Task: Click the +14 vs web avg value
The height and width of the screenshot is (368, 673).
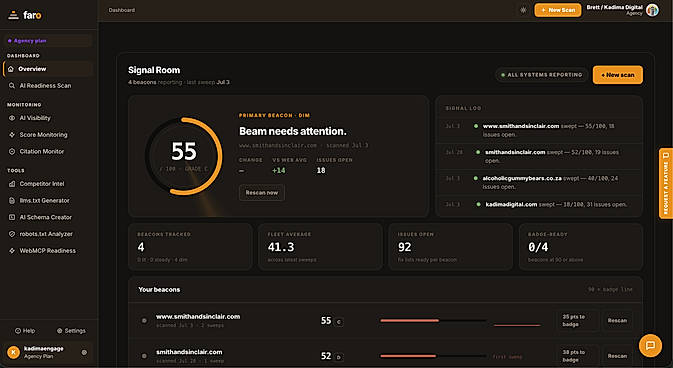Action: [x=279, y=170]
